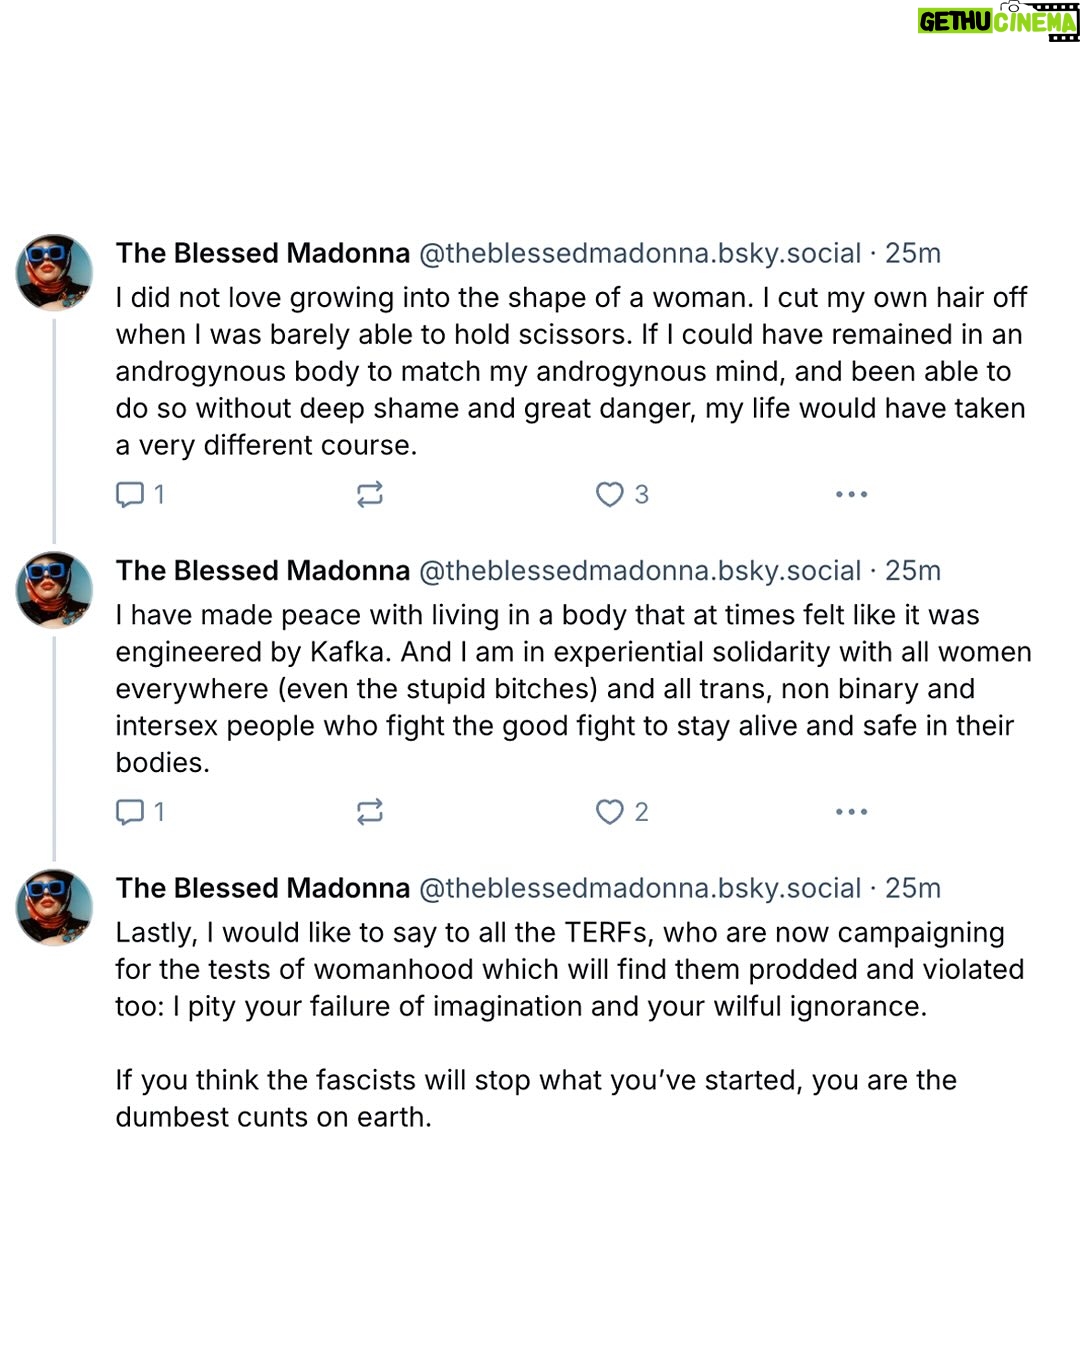Open the 25m timestamp on the TERFs post
Image resolution: width=1080 pixels, height=1350 pixels.
(913, 888)
